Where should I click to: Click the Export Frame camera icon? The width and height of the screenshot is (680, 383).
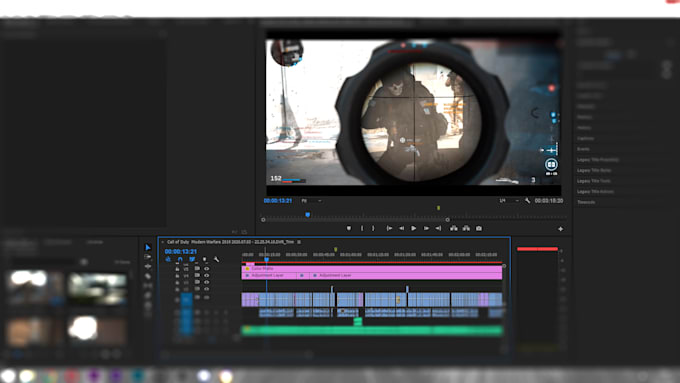point(479,228)
